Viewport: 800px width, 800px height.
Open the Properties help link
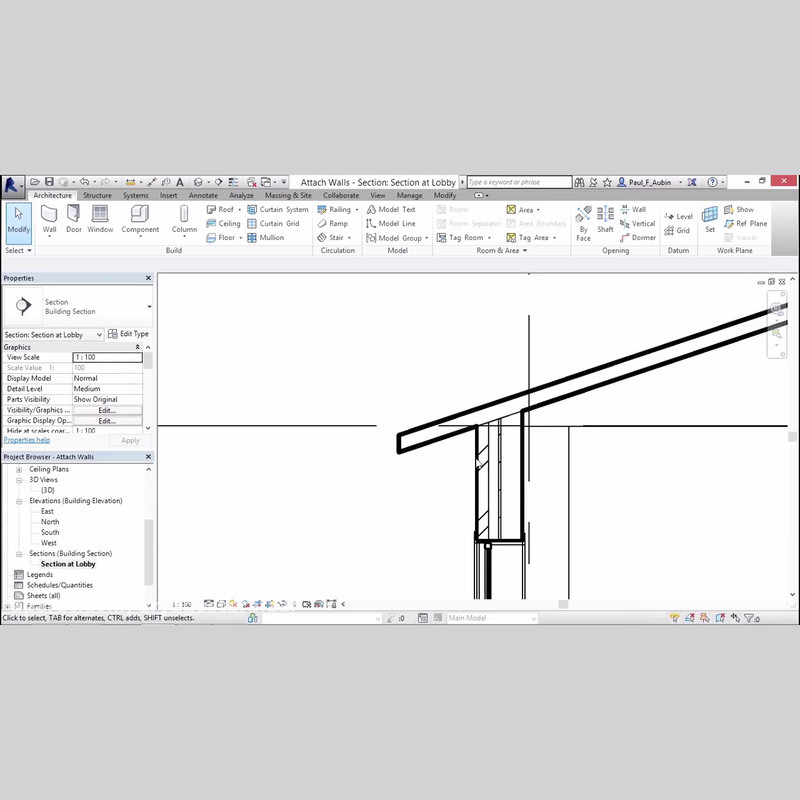[x=27, y=440]
